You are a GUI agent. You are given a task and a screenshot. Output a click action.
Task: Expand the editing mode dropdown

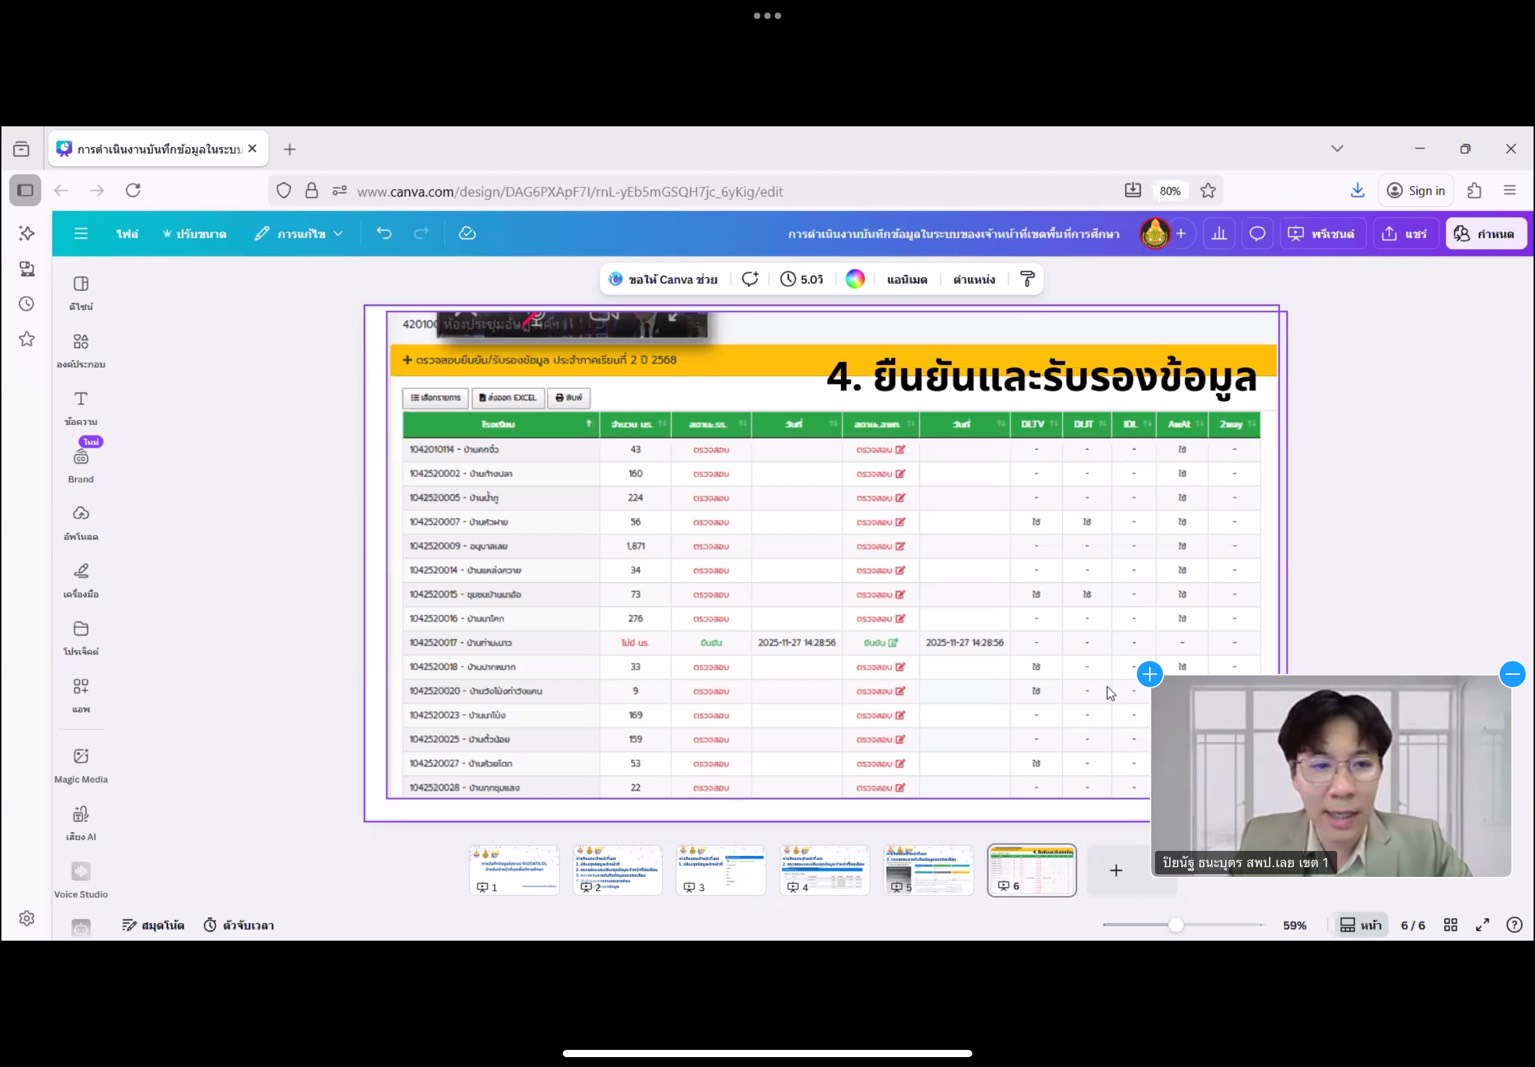(299, 233)
